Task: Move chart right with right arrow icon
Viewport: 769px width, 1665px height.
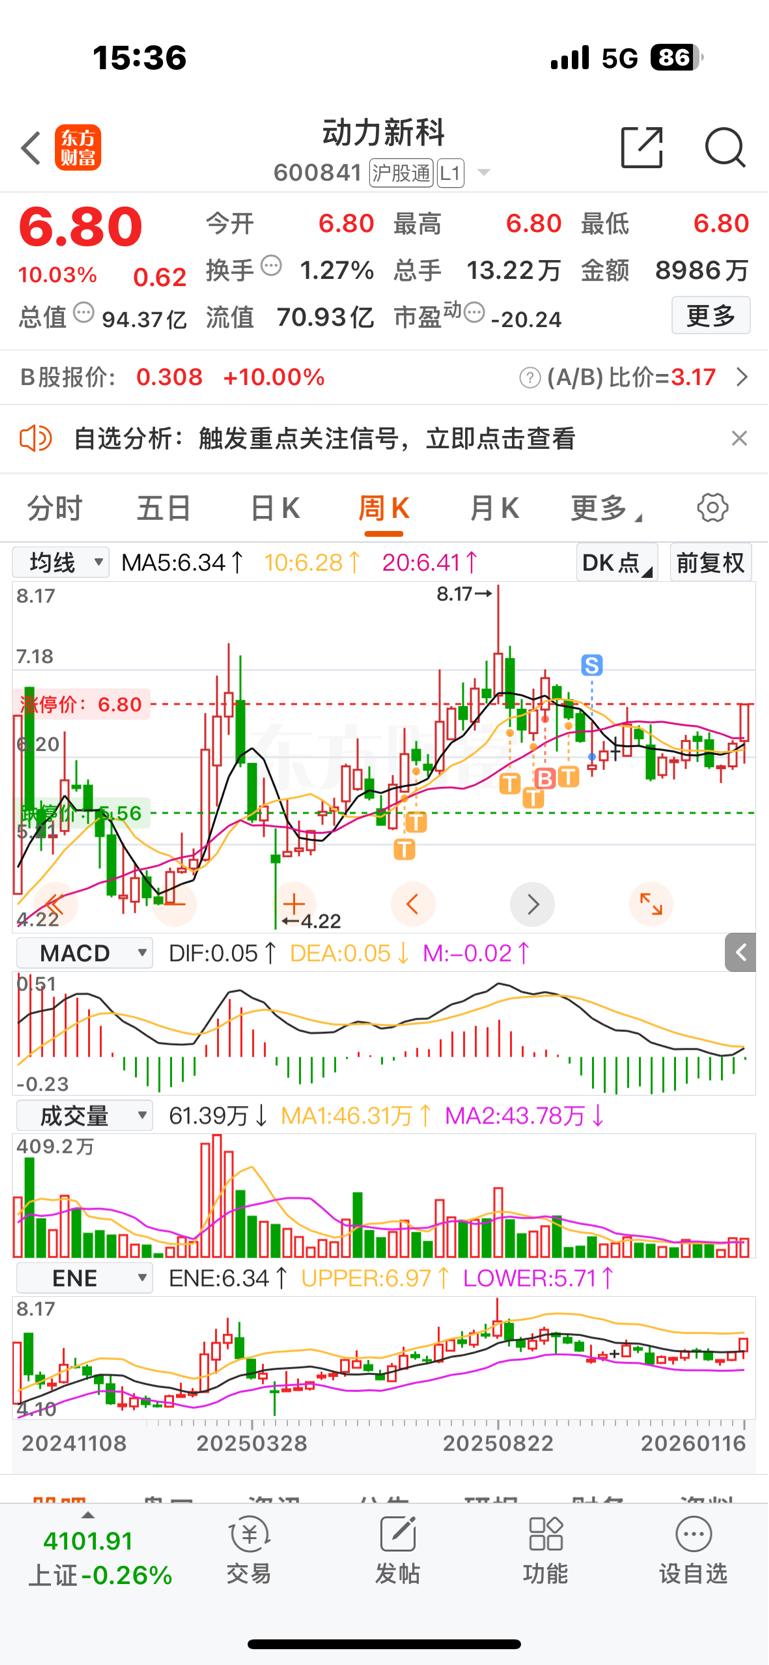Action: pyautogui.click(x=532, y=904)
